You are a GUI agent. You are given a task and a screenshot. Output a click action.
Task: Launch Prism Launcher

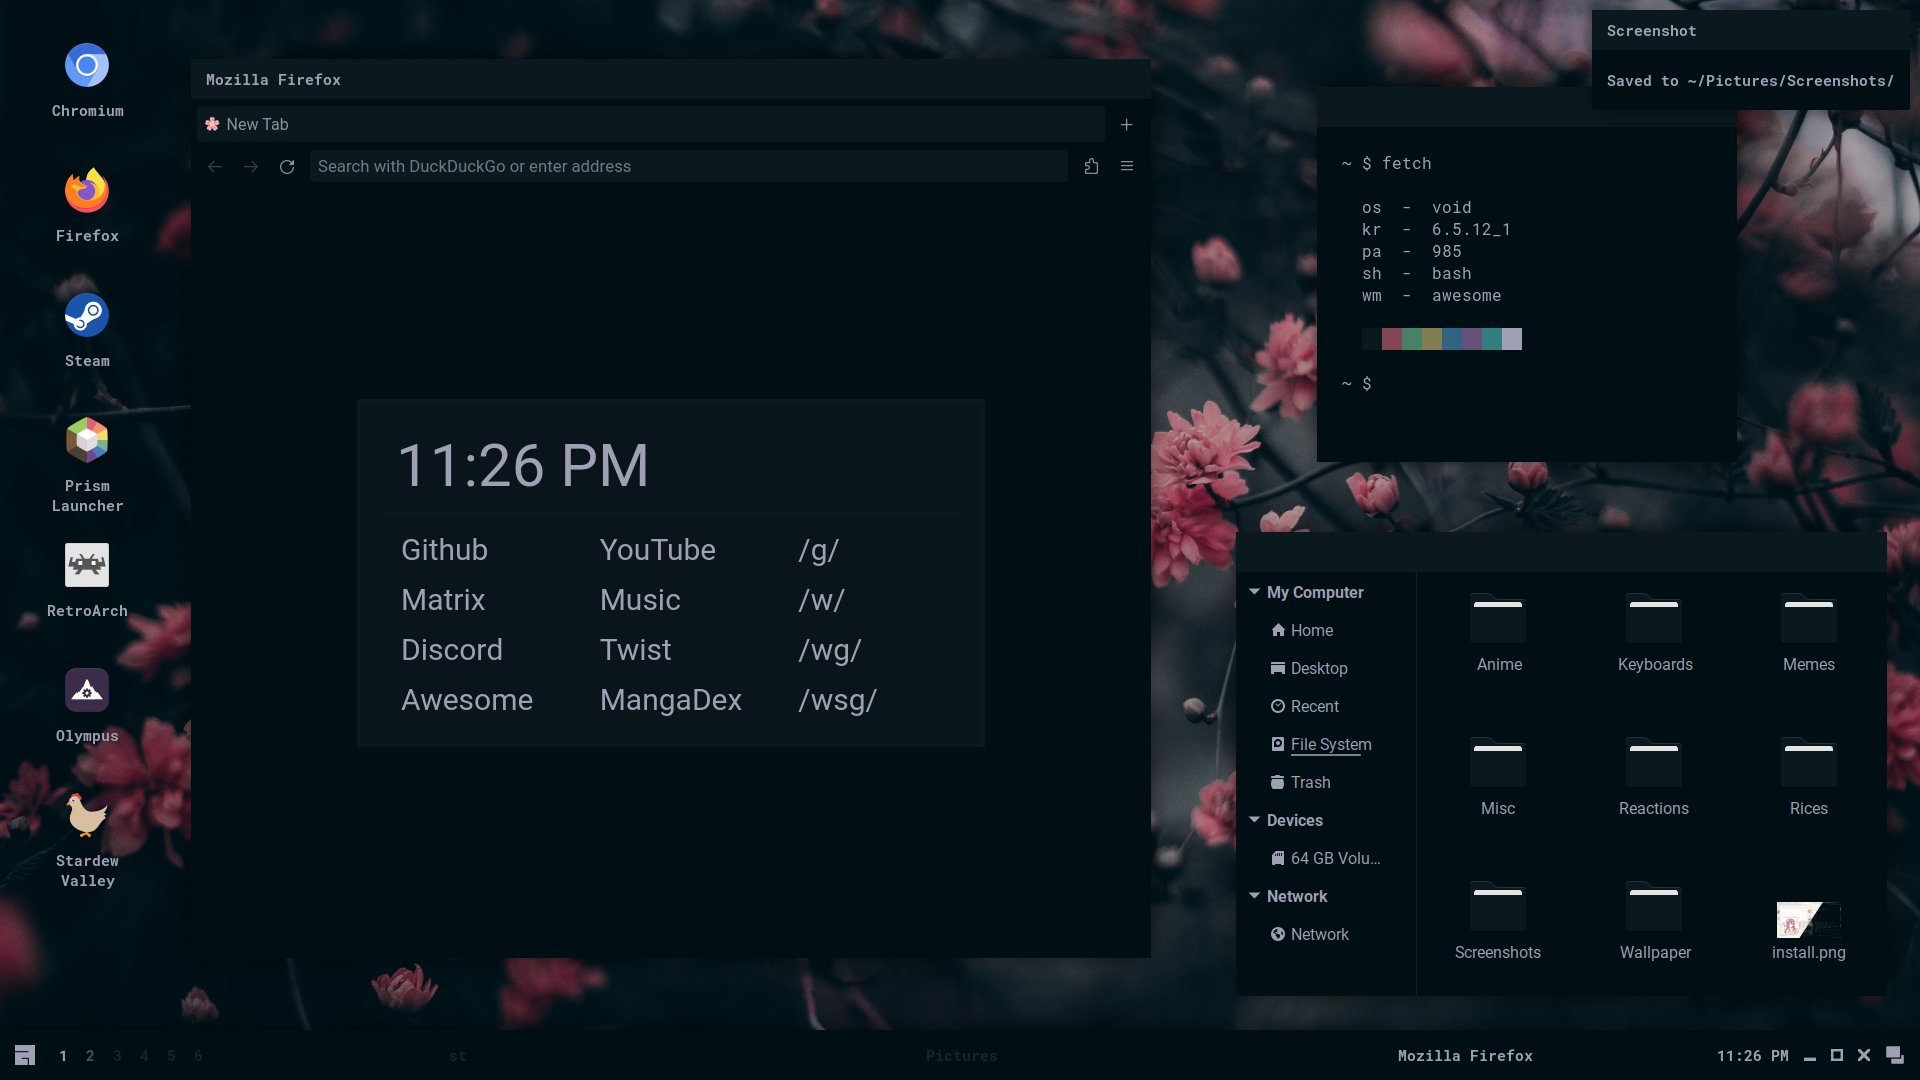[87, 439]
